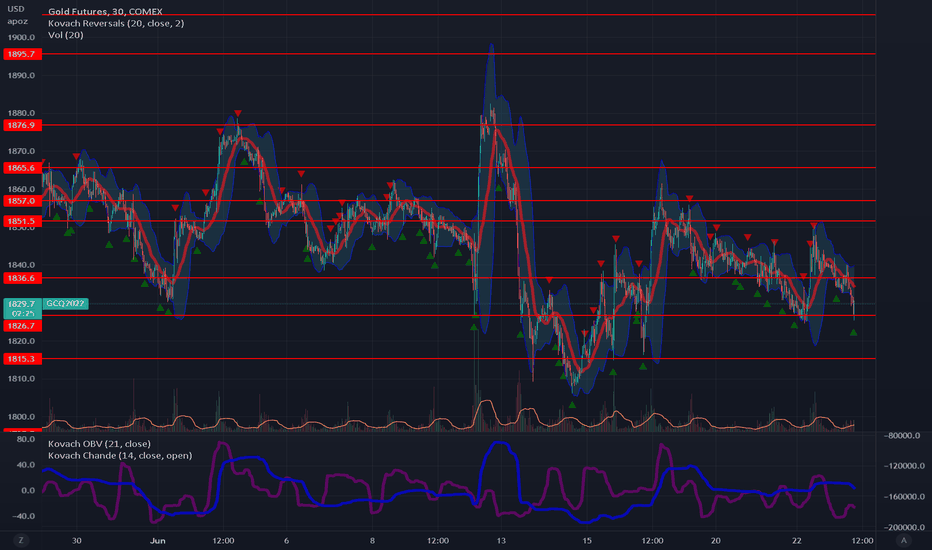The width and height of the screenshot is (932, 550).
Task: Toggle the A auto-scale button
Action: coord(903,540)
